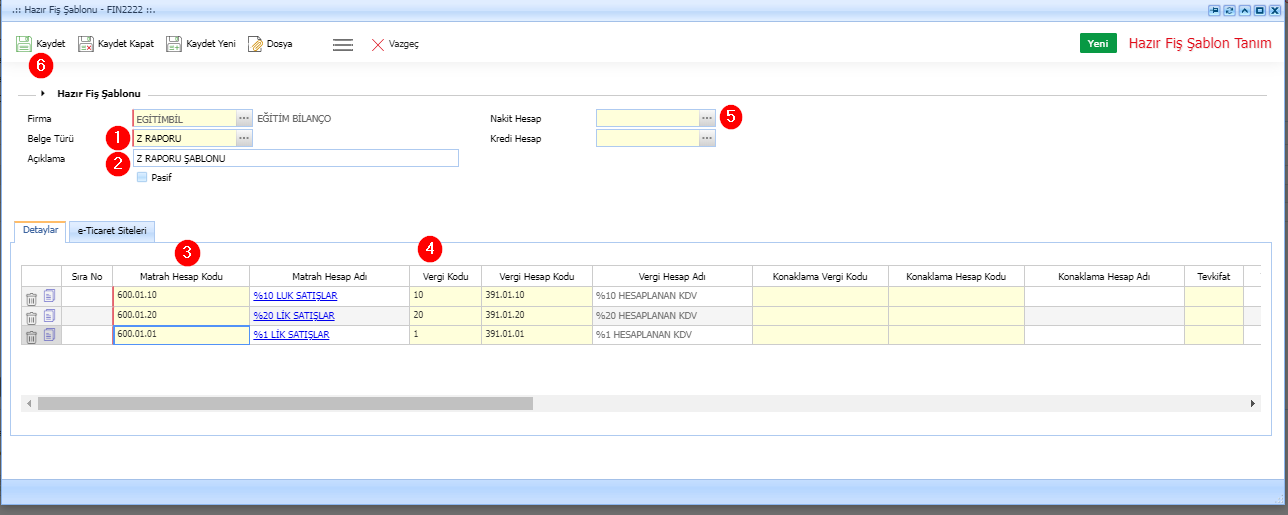
Task: Click the Matrah Hesap Kodu column header
Action: [x=181, y=276]
